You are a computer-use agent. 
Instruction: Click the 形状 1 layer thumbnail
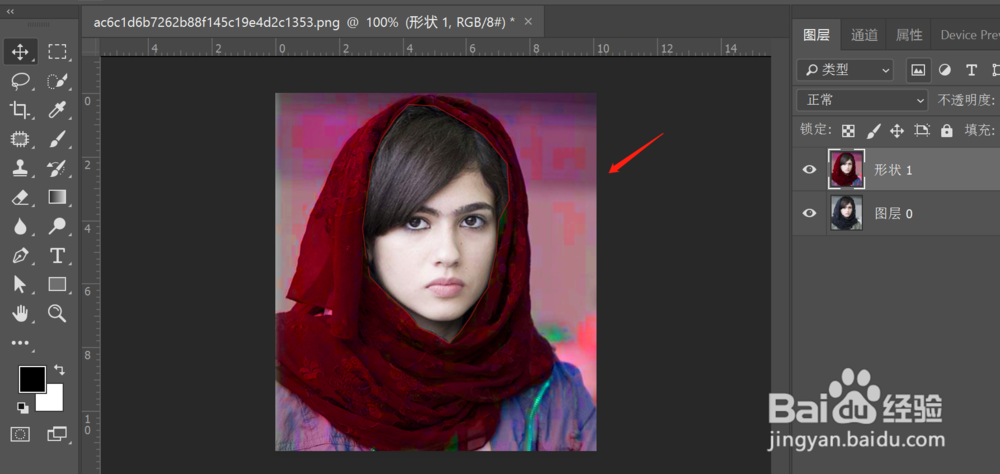(x=846, y=169)
